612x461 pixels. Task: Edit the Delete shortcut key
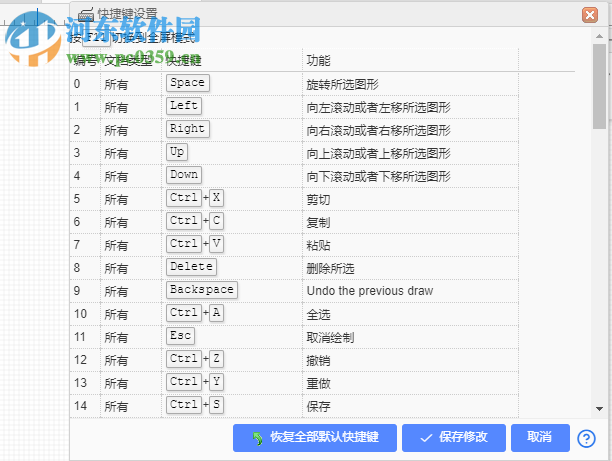(191, 267)
